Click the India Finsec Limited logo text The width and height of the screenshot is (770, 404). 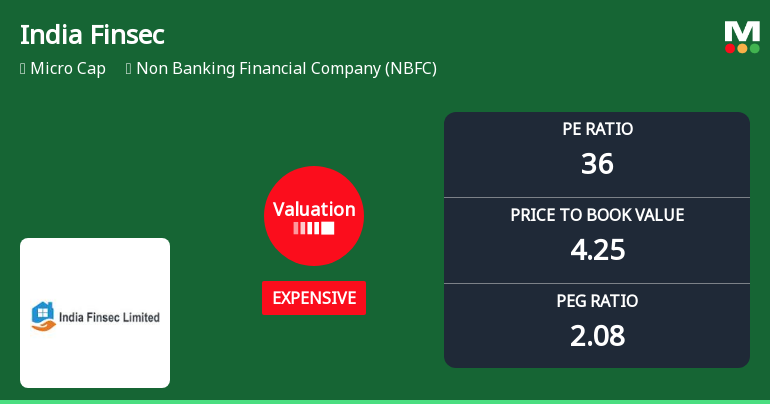coord(110,318)
